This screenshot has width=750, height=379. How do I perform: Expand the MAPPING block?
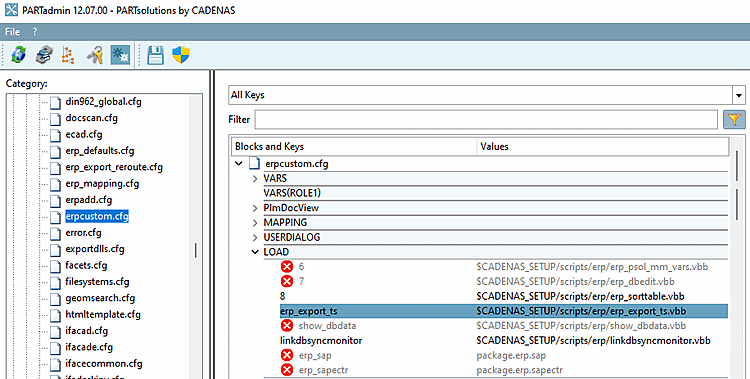pyautogui.click(x=255, y=223)
